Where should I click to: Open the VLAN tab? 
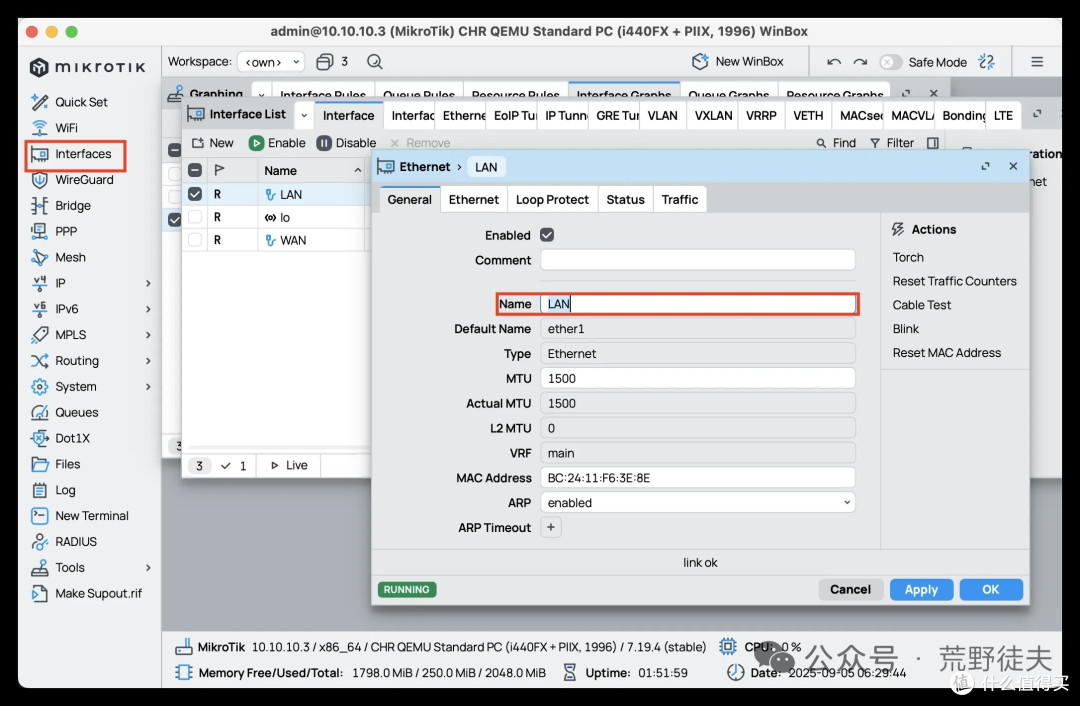click(x=663, y=116)
